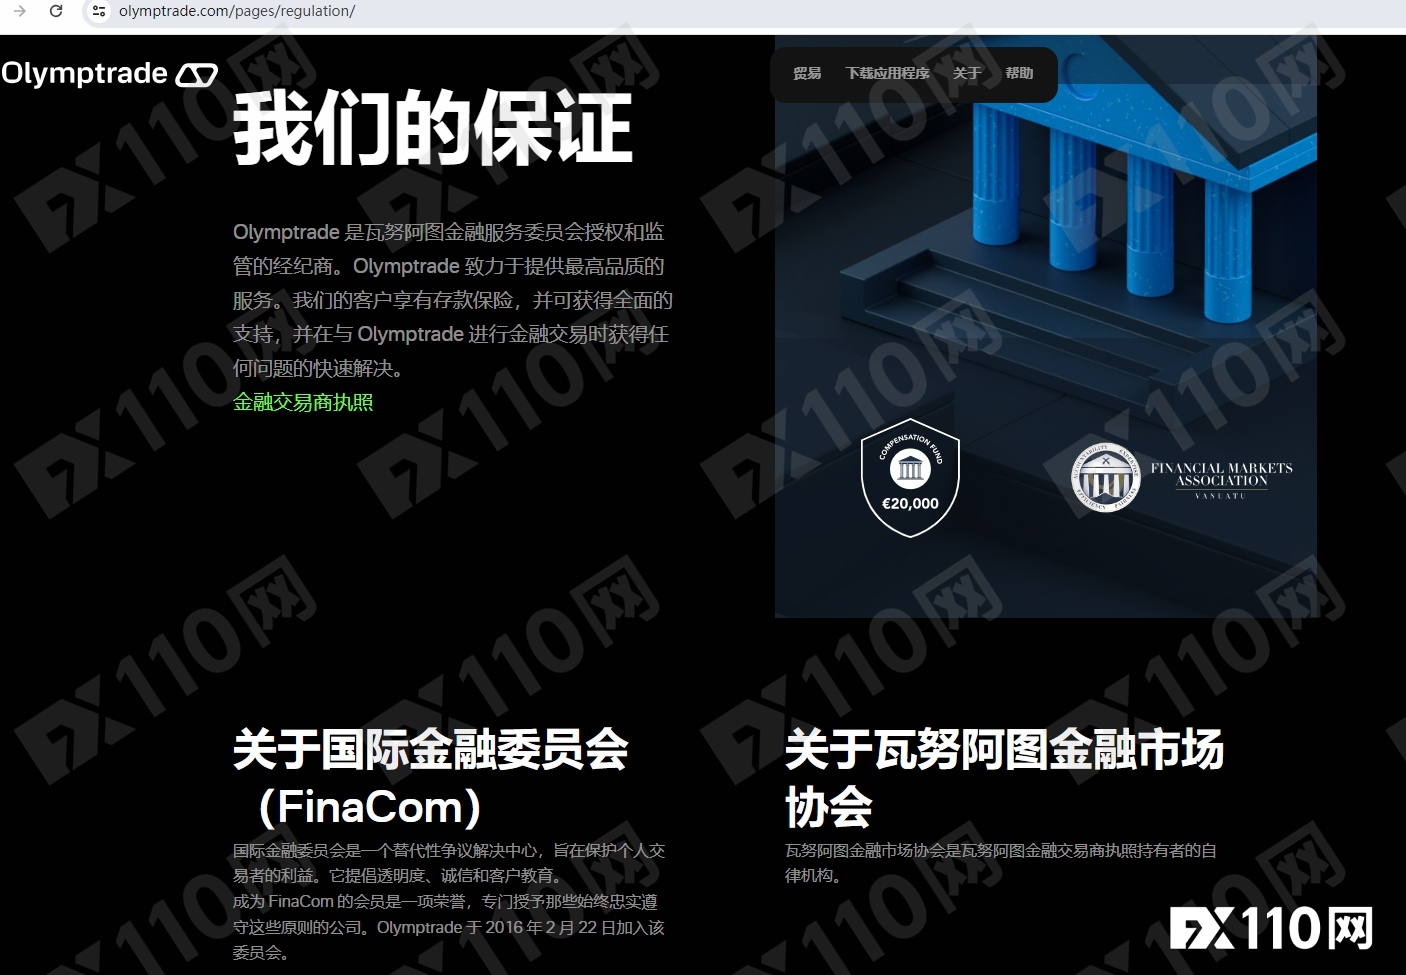Click the paragraph beginning 瓦努阿图金融市场协会是瓦努阿图金融交易商
Viewport: 1406px width, 975px height.
tap(1001, 863)
